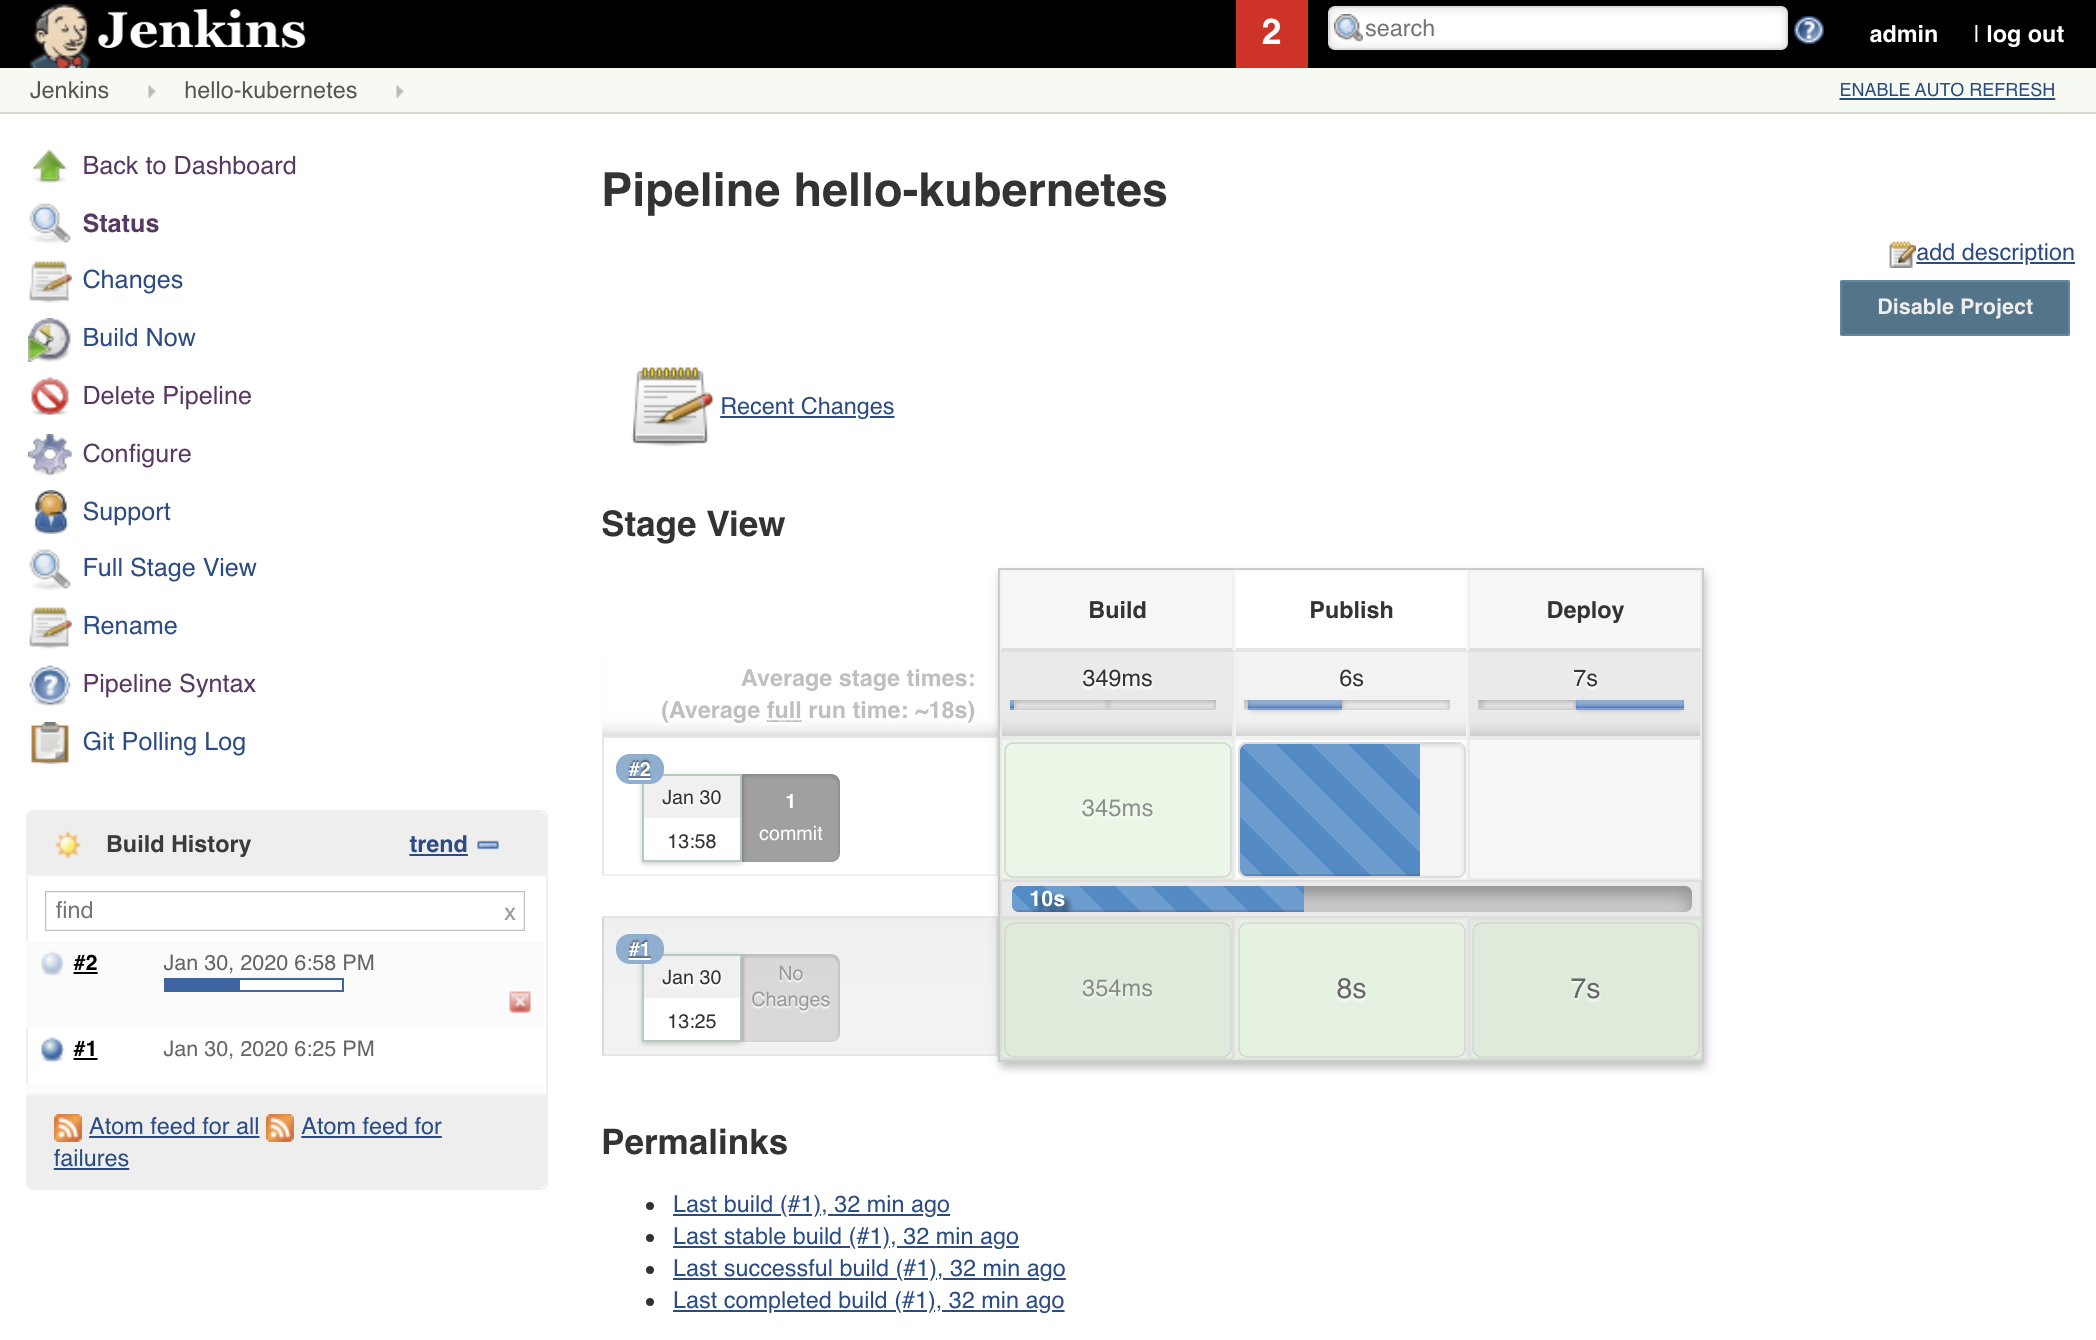Click RSS icon for Atom feed for all
2096x1340 pixels.
(x=68, y=1128)
